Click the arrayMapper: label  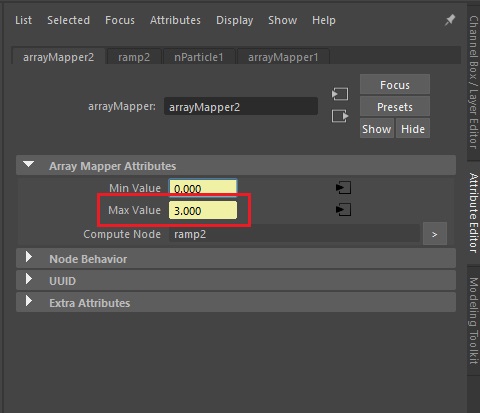click(x=122, y=106)
